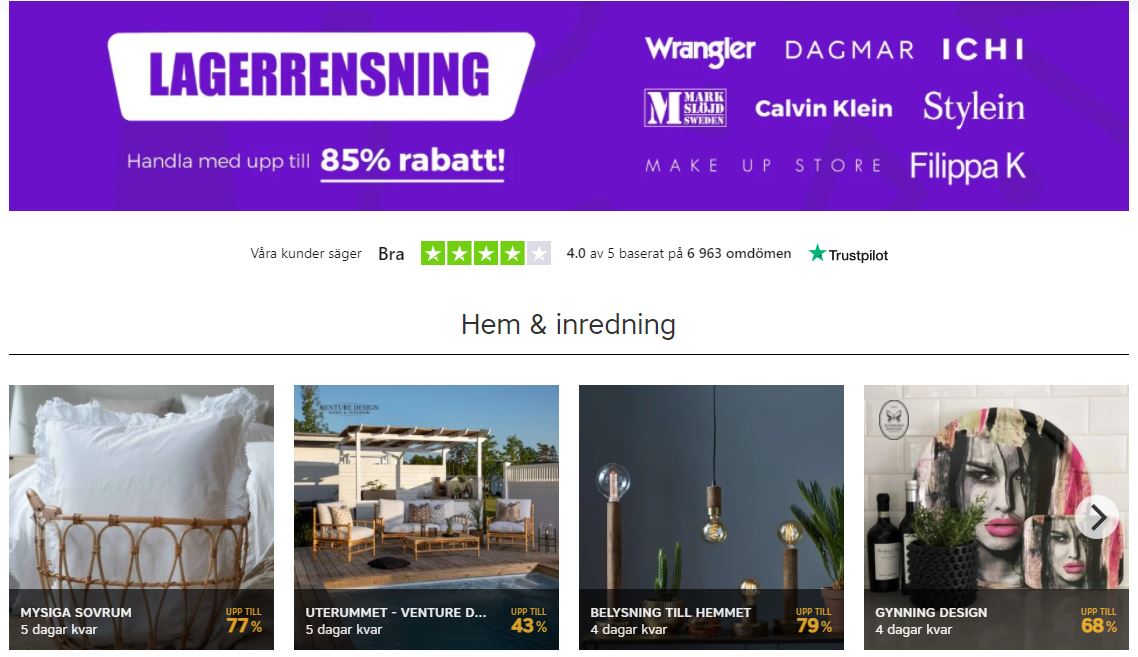This screenshot has height=657, width=1138.
Task: Click the Calvin Klein logo
Action: coord(824,108)
